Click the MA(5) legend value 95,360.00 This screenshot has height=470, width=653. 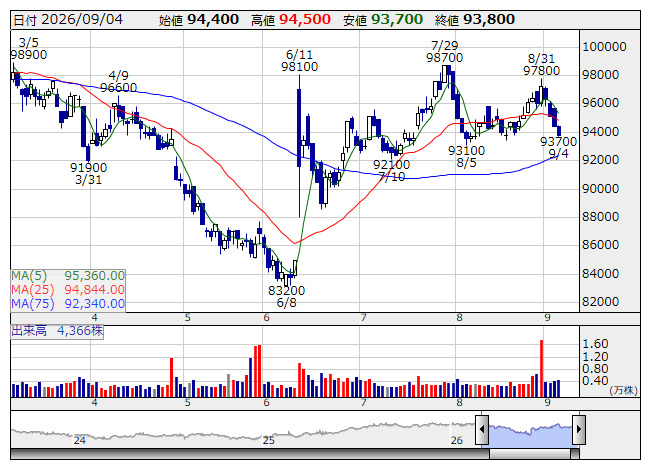click(95, 276)
